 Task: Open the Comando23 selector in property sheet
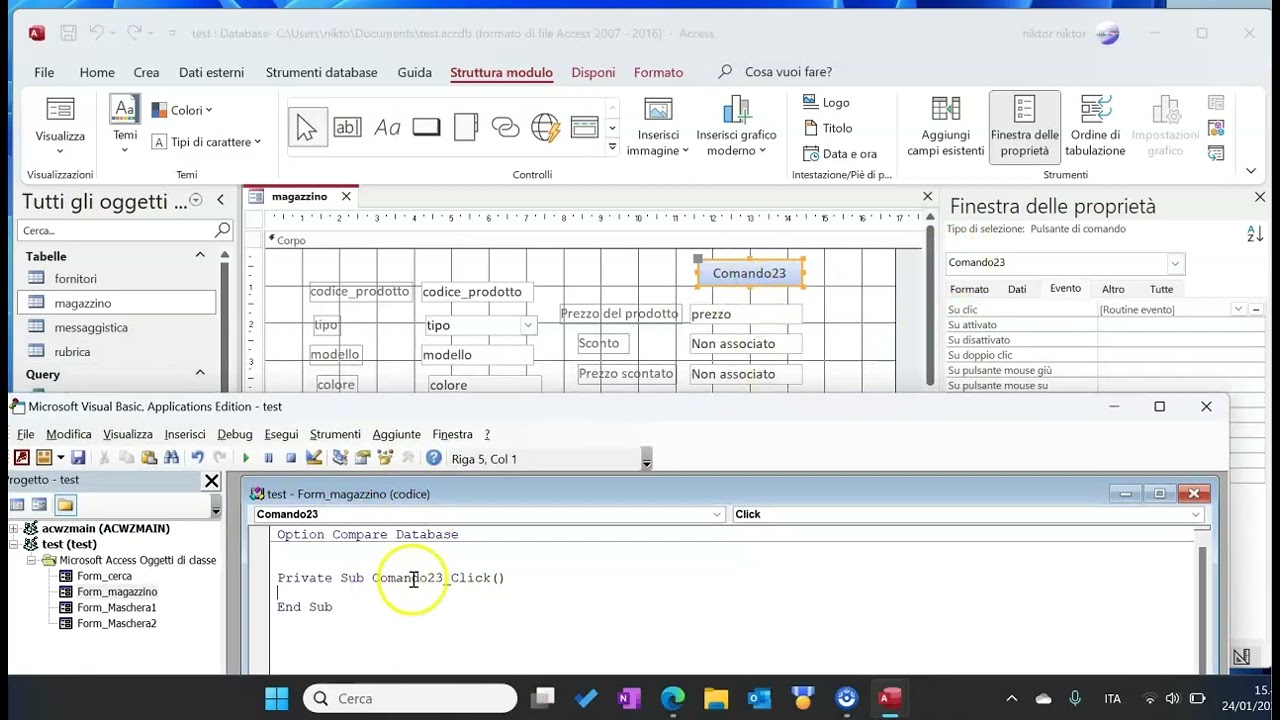pos(1175,263)
